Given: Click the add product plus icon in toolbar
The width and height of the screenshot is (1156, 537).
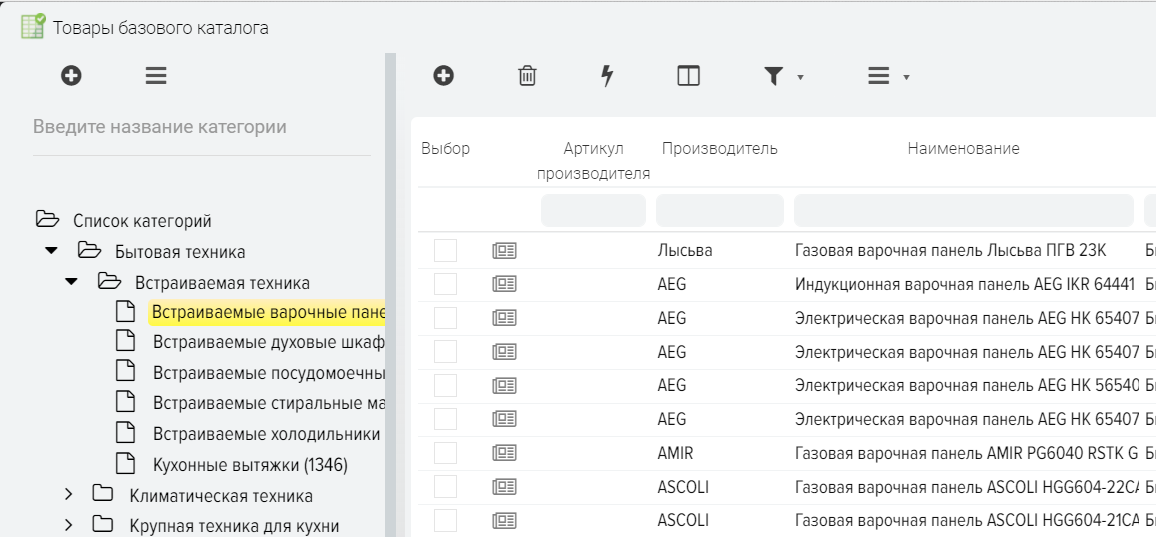Looking at the screenshot, I should 443,75.
